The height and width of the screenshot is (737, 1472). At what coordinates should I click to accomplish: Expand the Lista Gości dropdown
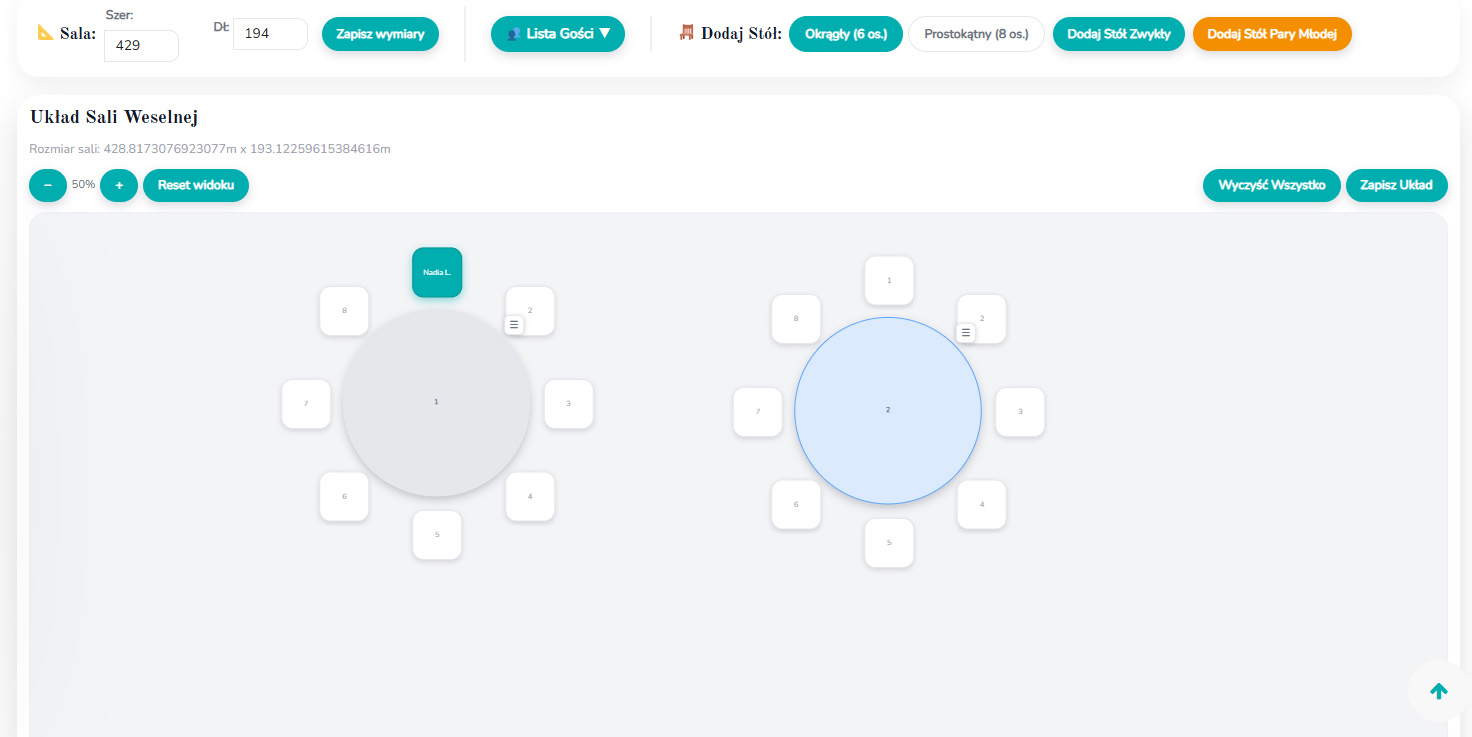[557, 34]
